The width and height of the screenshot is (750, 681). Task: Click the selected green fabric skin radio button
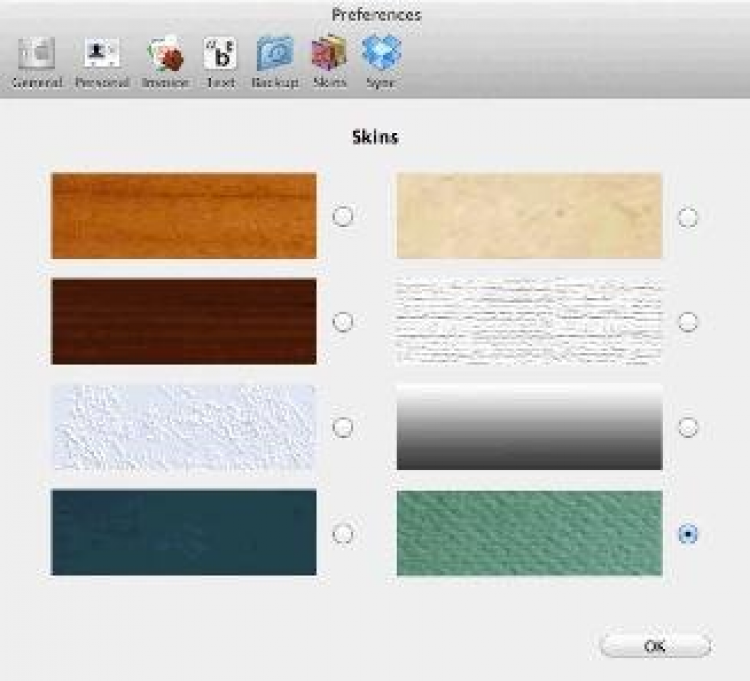click(688, 534)
